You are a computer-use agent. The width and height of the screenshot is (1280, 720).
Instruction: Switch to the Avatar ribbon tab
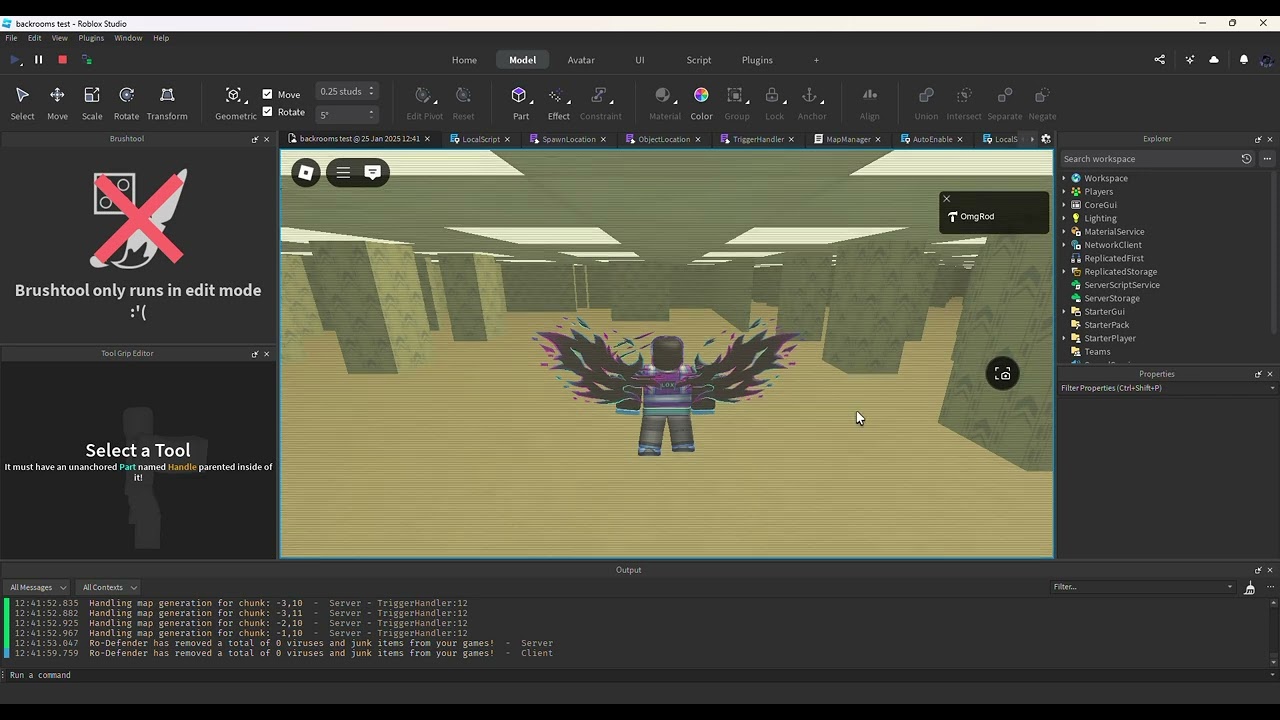tap(581, 60)
